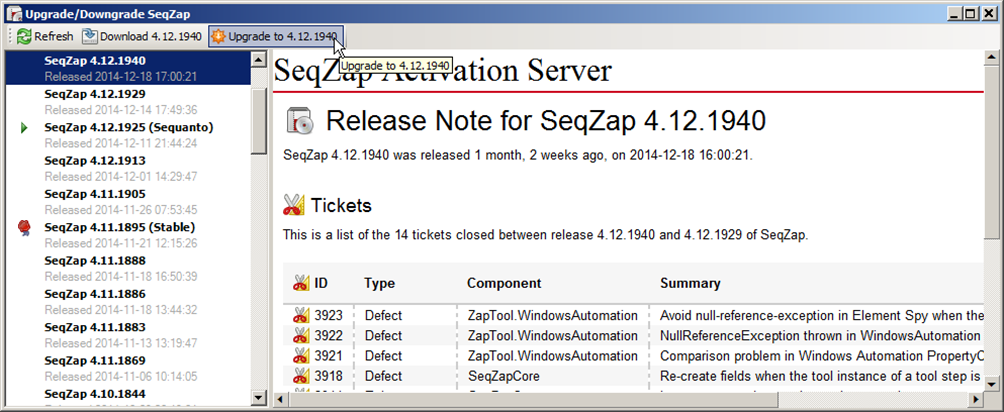Select SeqZap 4.11.1869 release
Viewport: 1004px width, 412px height.
pos(128,368)
